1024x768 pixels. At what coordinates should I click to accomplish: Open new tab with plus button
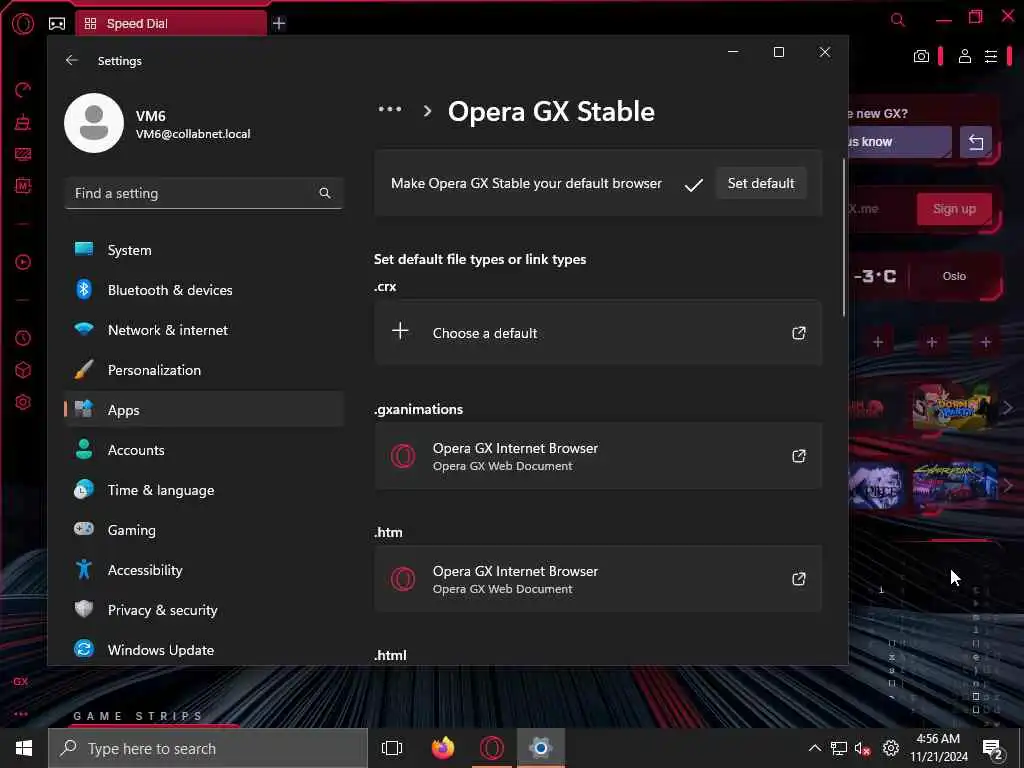pos(279,24)
